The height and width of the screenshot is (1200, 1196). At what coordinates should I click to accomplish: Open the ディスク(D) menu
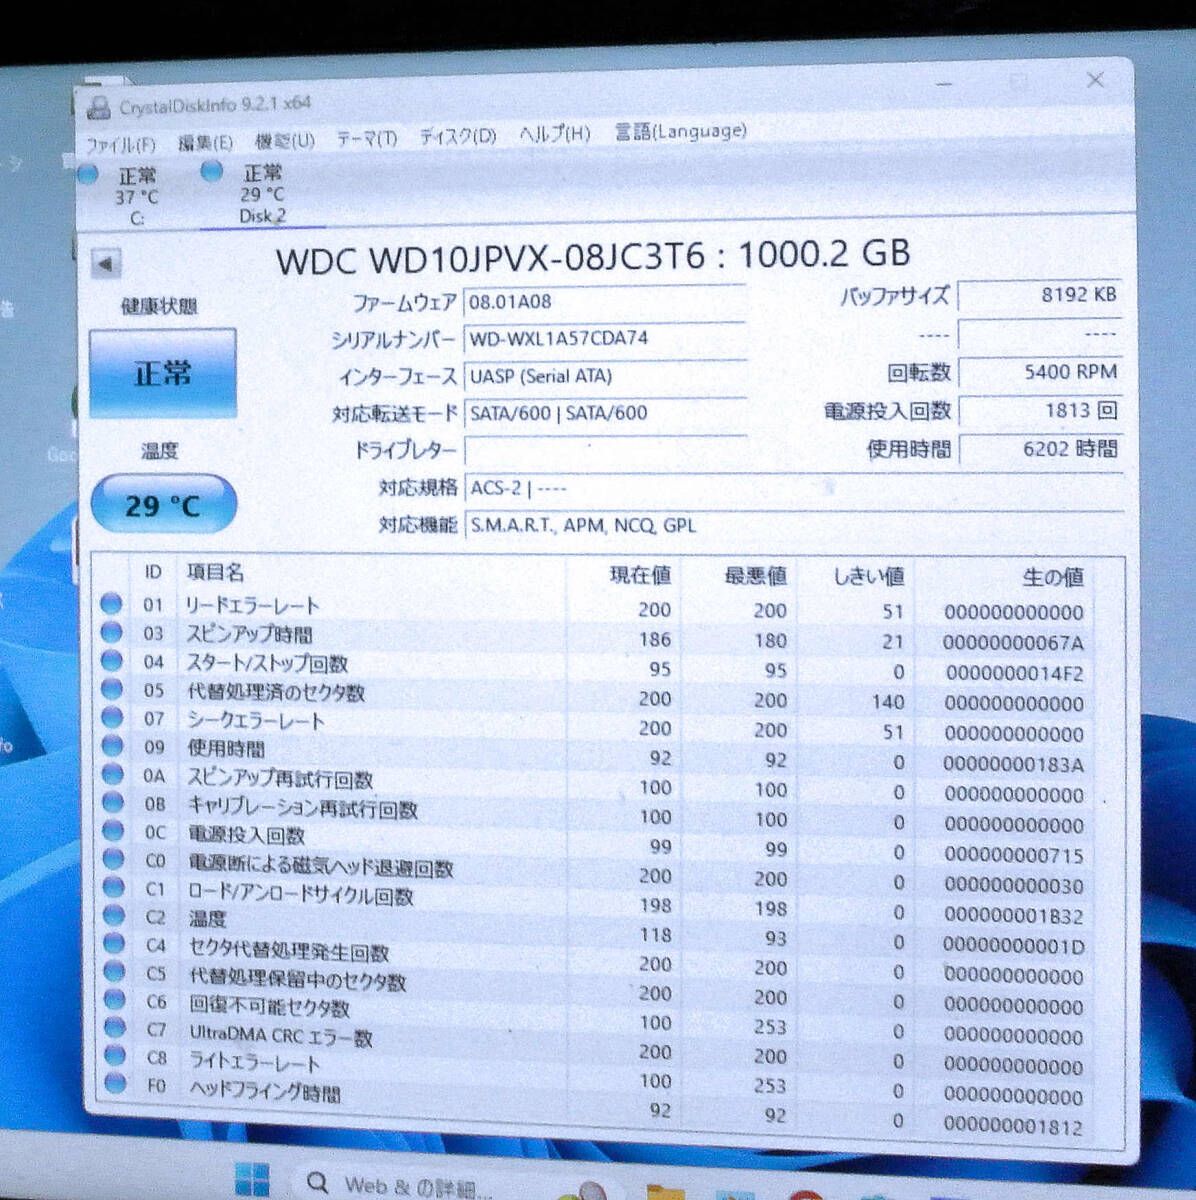coord(457,136)
